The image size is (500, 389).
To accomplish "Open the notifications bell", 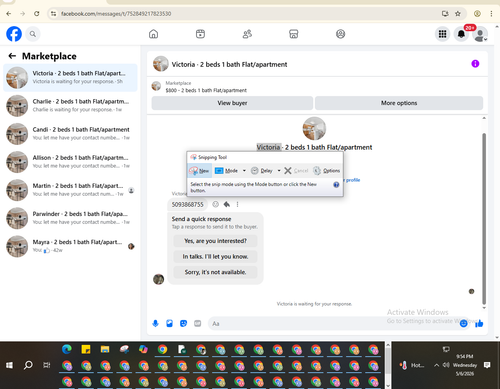I will [461, 34].
